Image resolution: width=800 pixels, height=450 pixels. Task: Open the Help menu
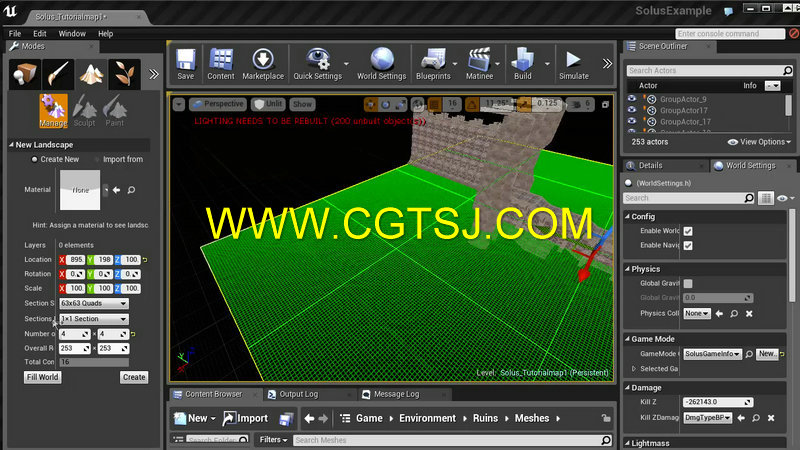click(106, 34)
